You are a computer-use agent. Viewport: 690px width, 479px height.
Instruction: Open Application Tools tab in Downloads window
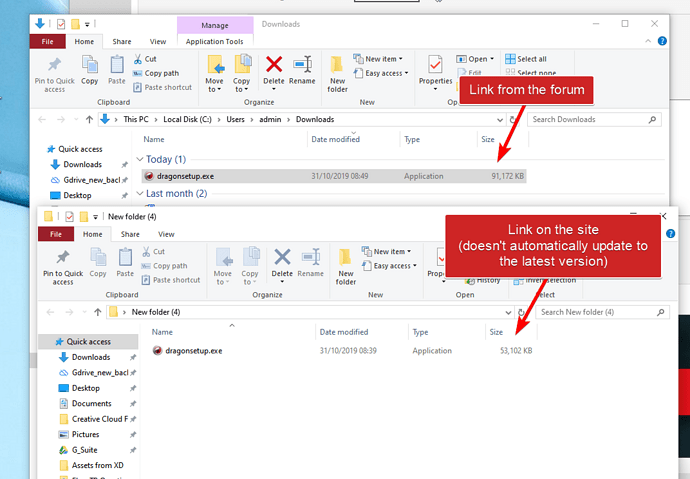tap(214, 41)
